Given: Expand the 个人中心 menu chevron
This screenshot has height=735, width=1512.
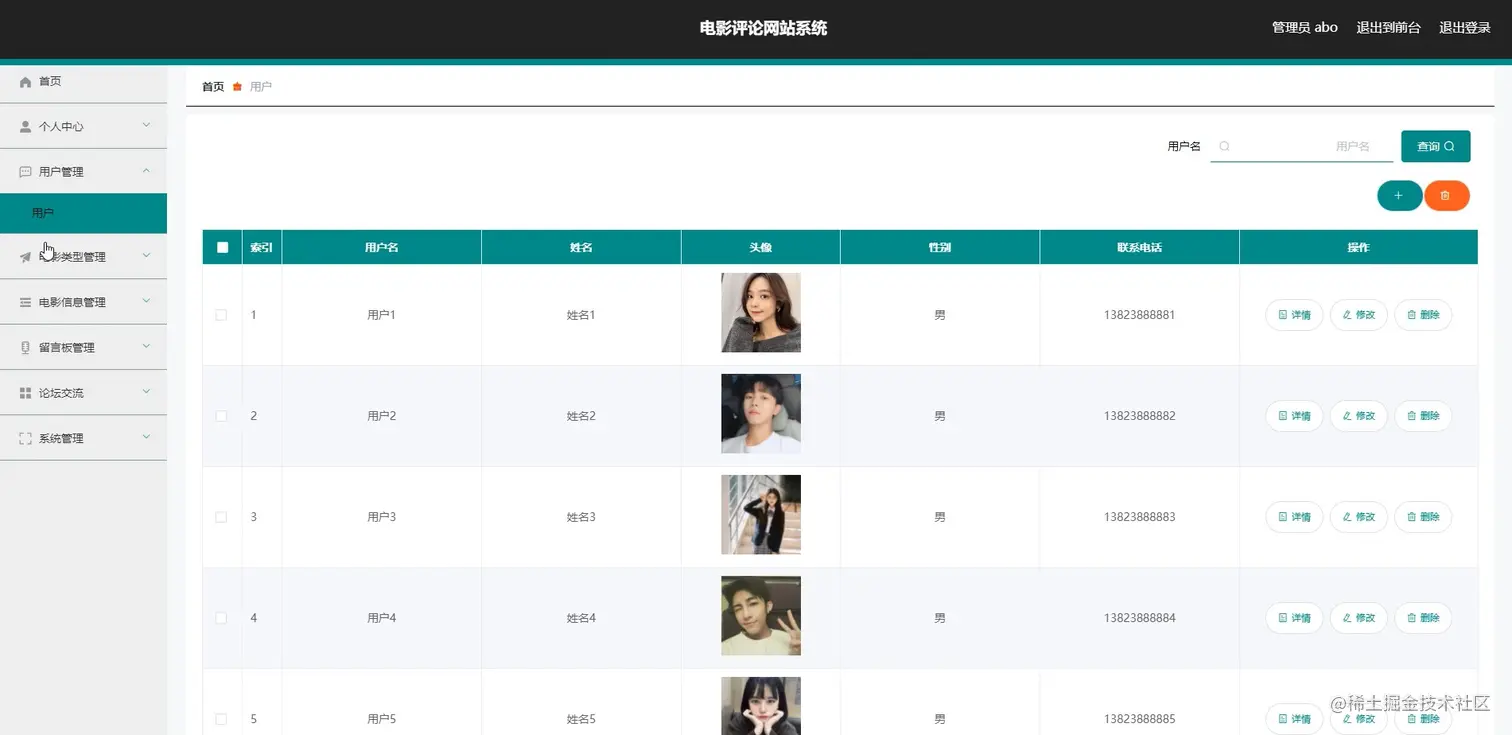Looking at the screenshot, I should [147, 126].
